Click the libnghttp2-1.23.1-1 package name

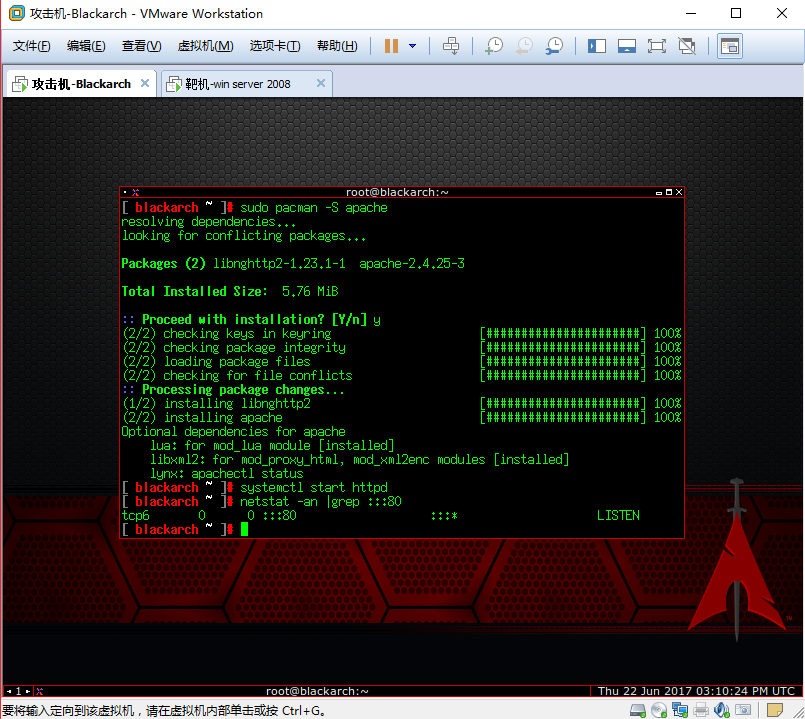[279, 264]
